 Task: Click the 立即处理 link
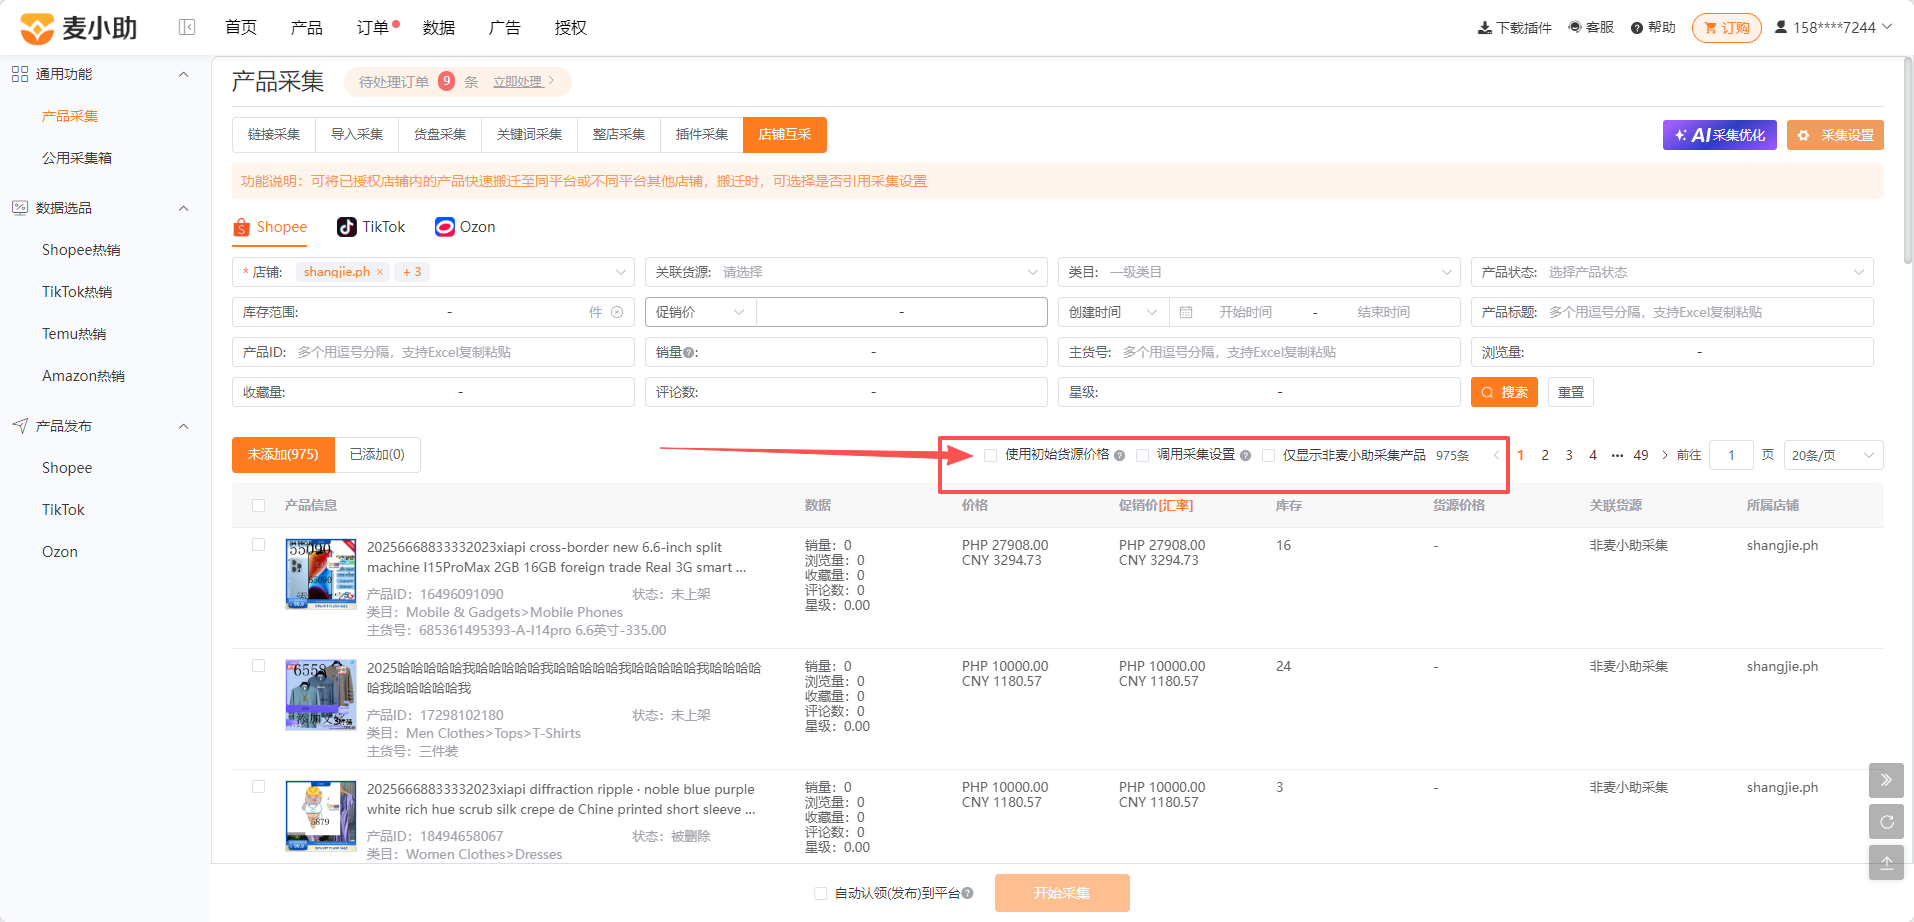pyautogui.click(x=518, y=82)
